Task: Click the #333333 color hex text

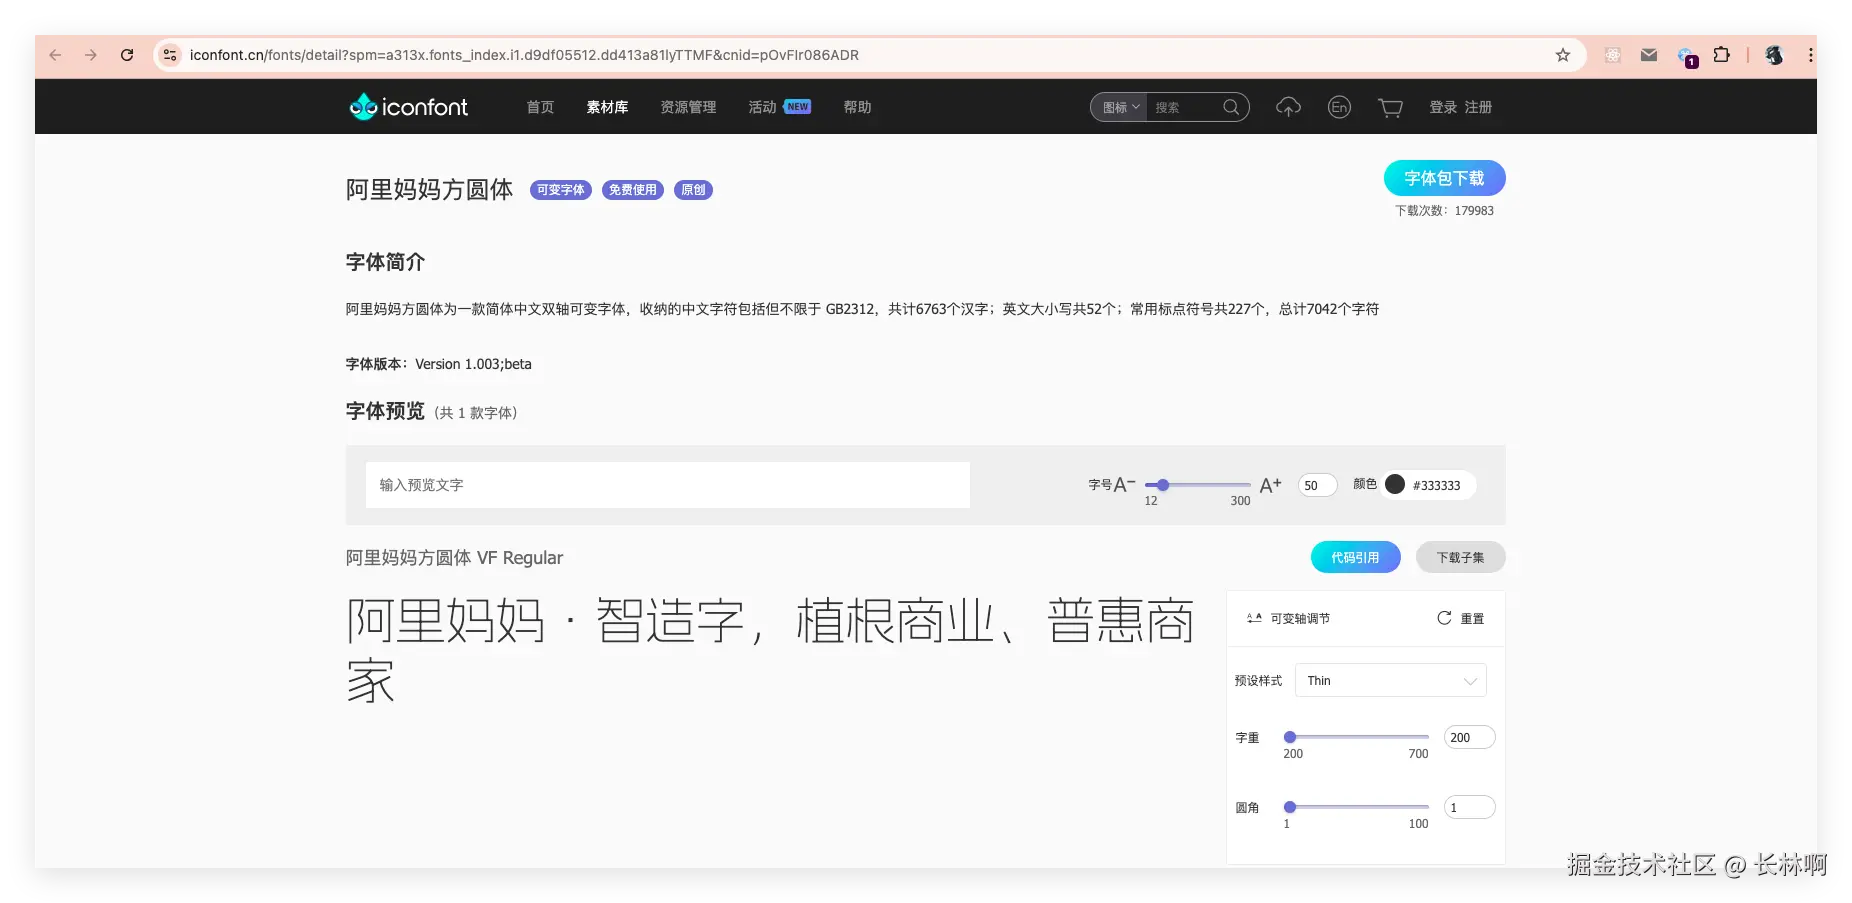Action: pyautogui.click(x=1436, y=485)
